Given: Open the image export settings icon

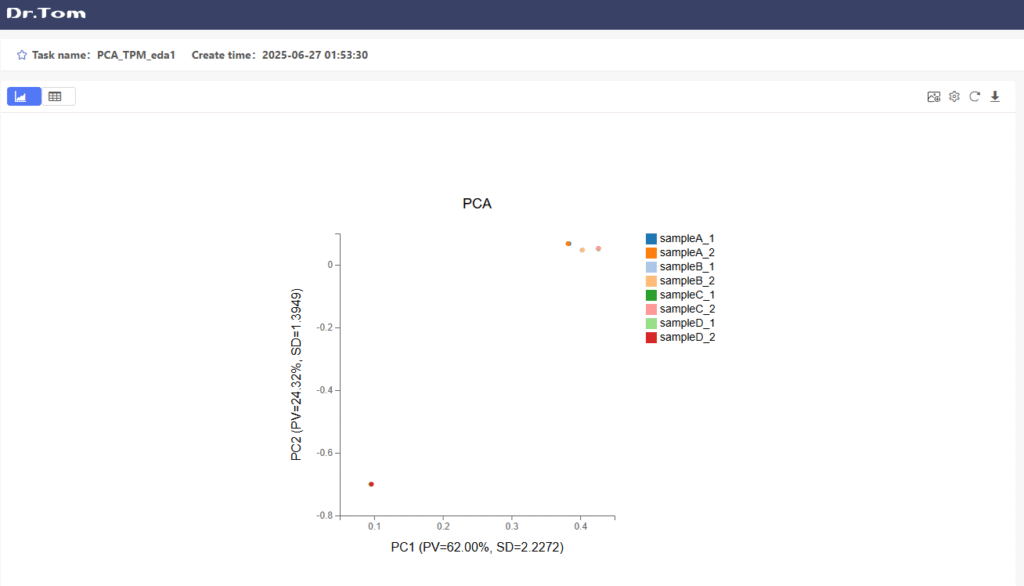Looking at the screenshot, I should tap(933, 97).
